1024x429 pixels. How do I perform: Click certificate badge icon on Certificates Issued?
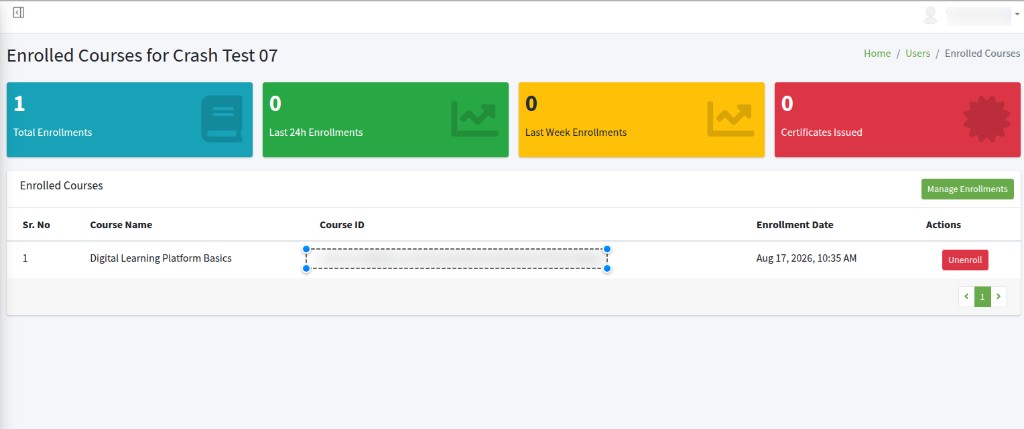986,119
